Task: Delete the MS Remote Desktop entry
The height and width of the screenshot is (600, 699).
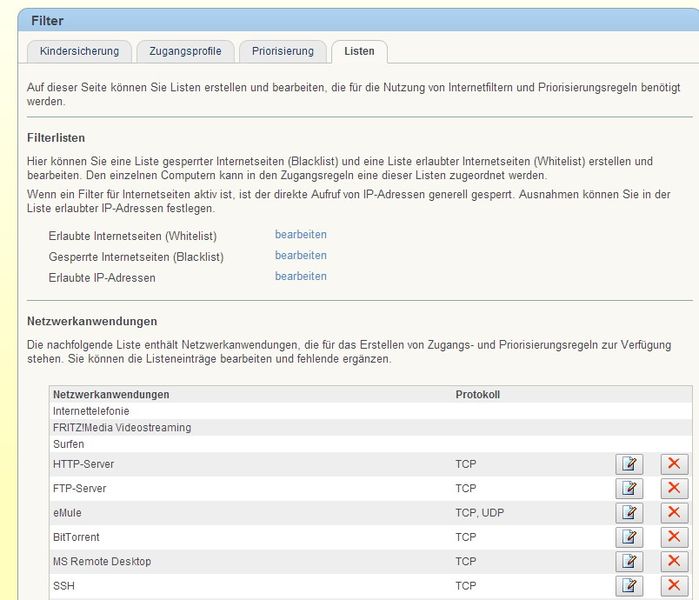Action: click(x=674, y=562)
